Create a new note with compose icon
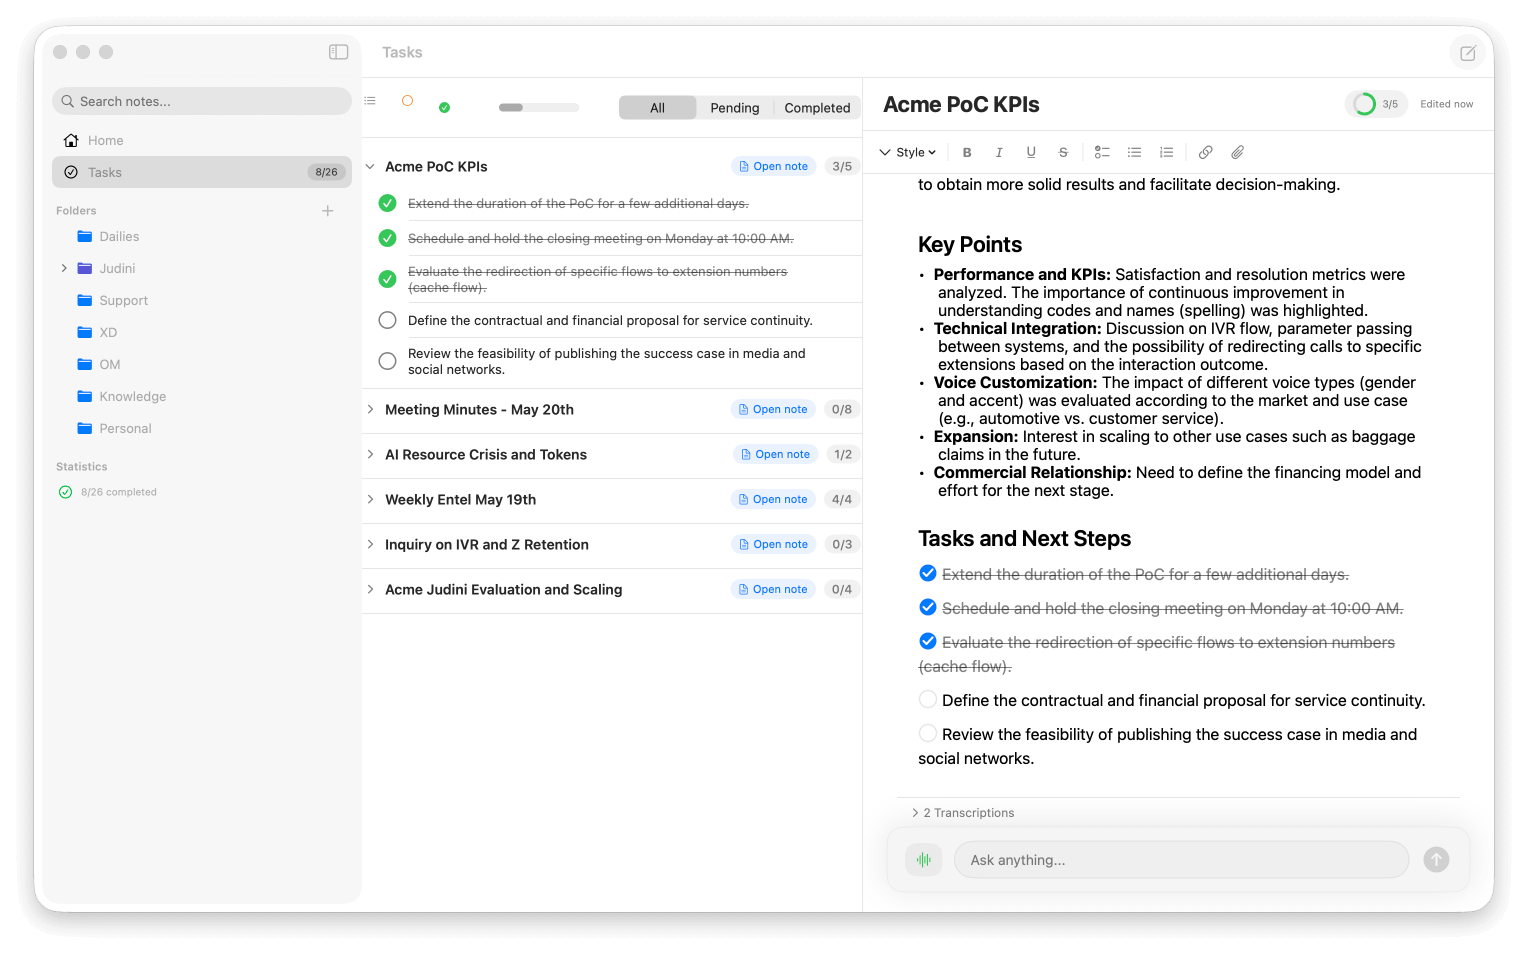The image size is (1528, 954). (1467, 53)
